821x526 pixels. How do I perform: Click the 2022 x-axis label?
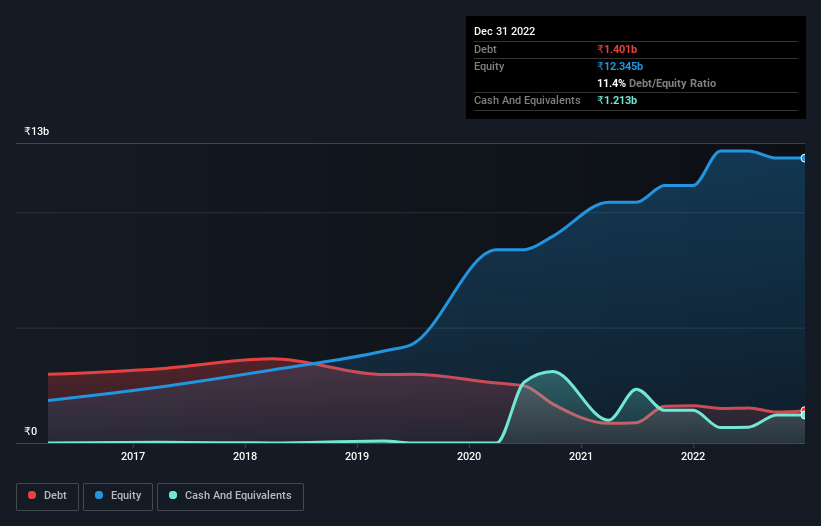tap(693, 456)
